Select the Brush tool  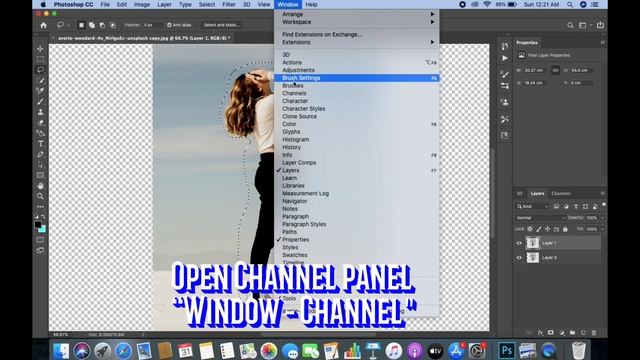point(40,101)
